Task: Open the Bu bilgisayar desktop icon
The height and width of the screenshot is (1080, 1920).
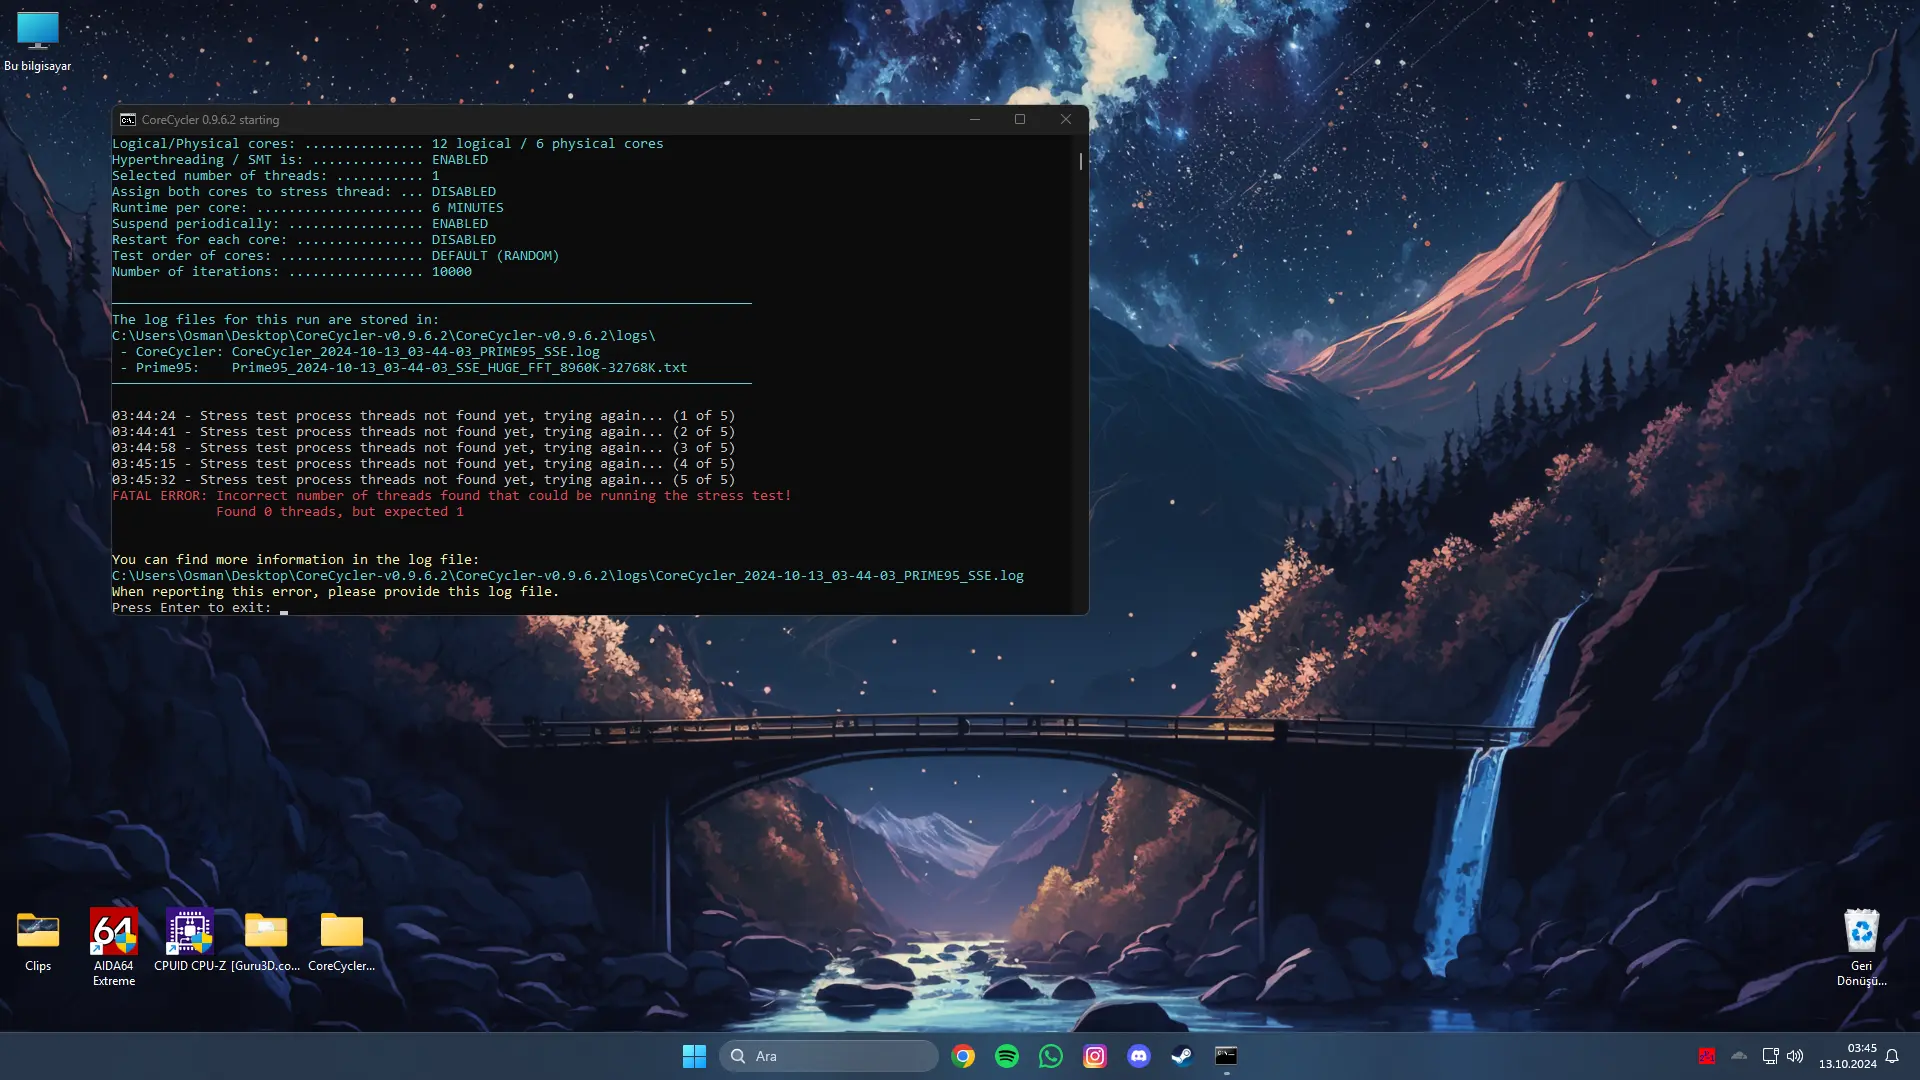Action: click(x=38, y=40)
